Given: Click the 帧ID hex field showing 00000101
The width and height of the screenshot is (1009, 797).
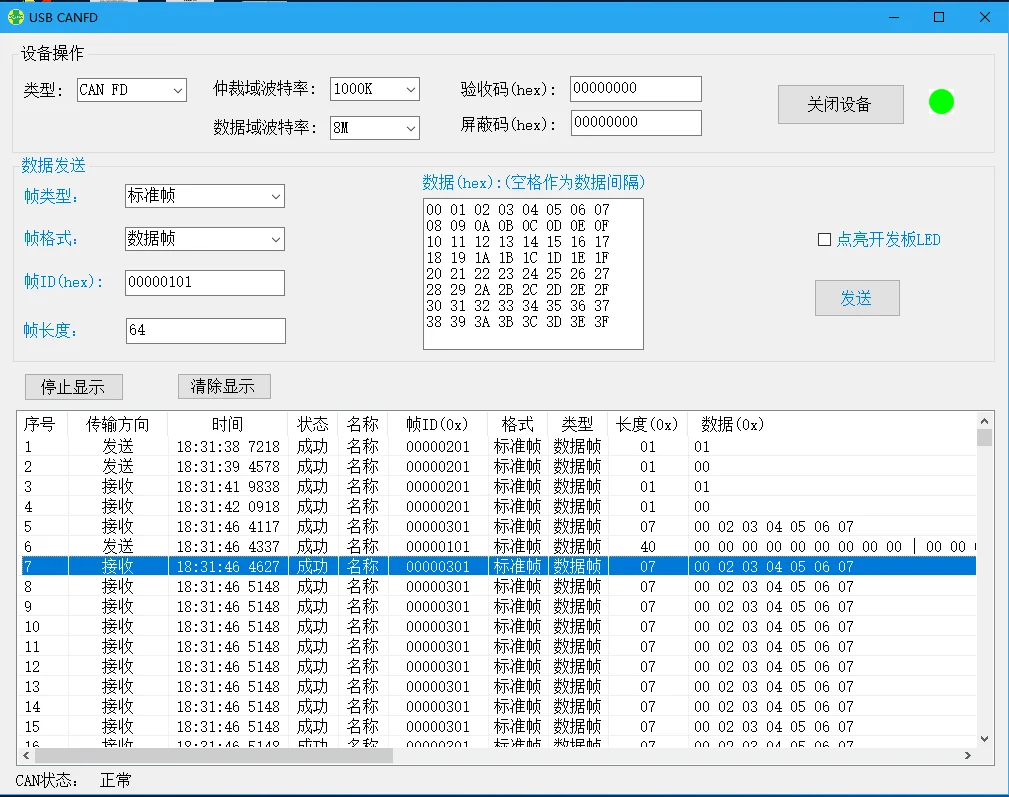Looking at the screenshot, I should tap(205, 283).
